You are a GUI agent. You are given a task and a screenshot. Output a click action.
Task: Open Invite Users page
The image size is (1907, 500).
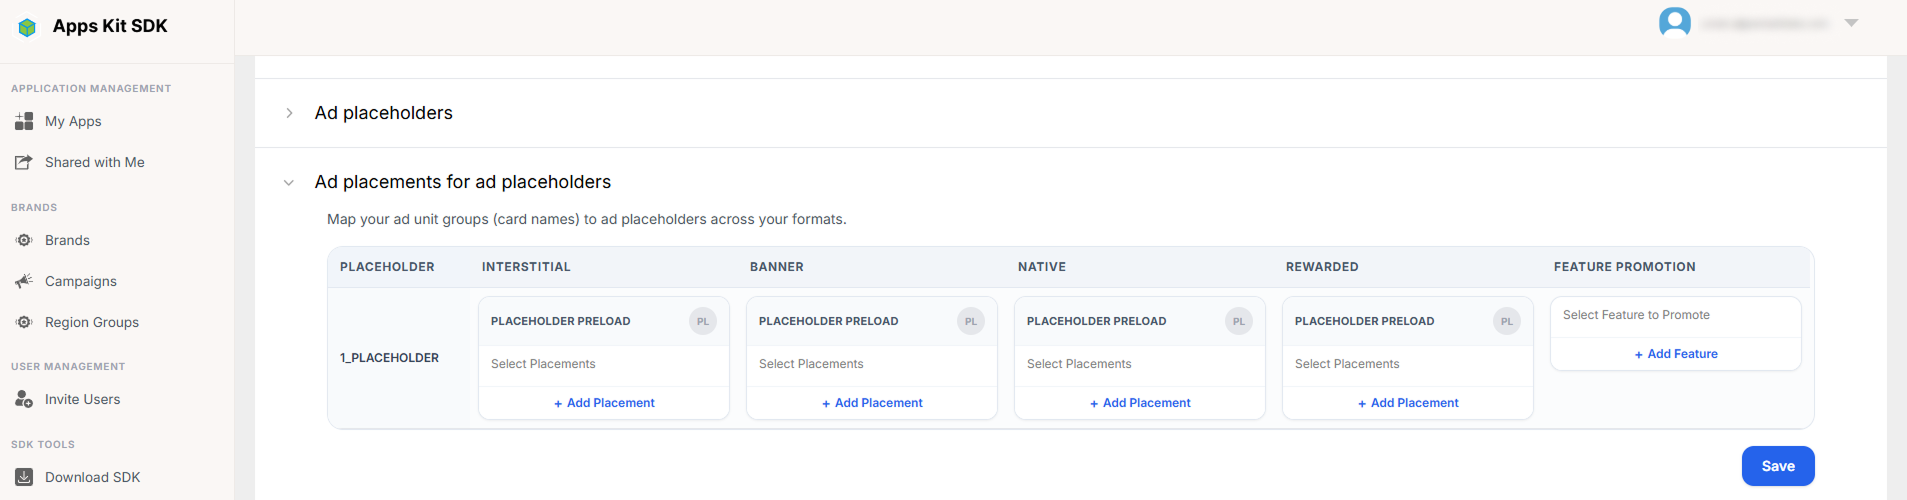pos(82,399)
